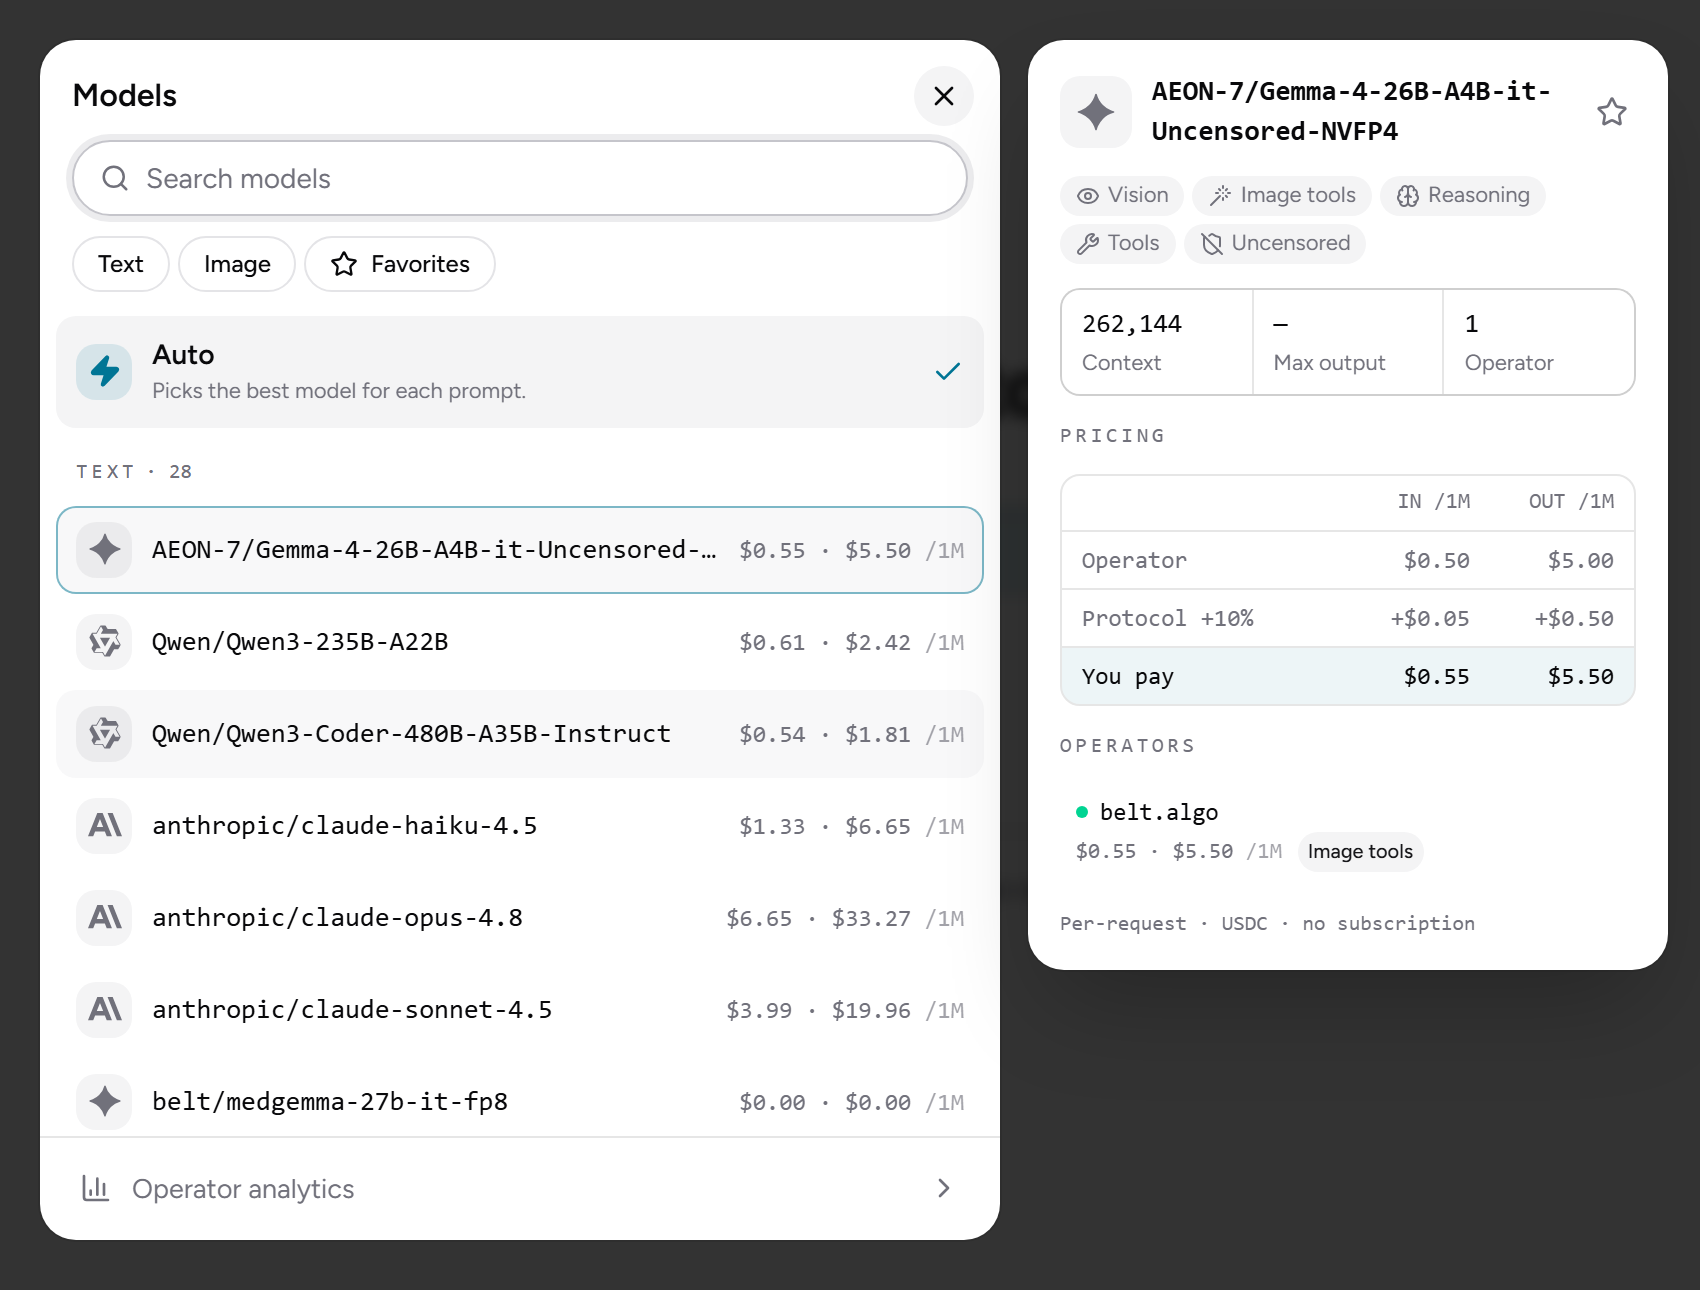The width and height of the screenshot is (1700, 1290).
Task: Click the Qwen3-Coder price $0.54 · $1.81
Action: click(825, 735)
